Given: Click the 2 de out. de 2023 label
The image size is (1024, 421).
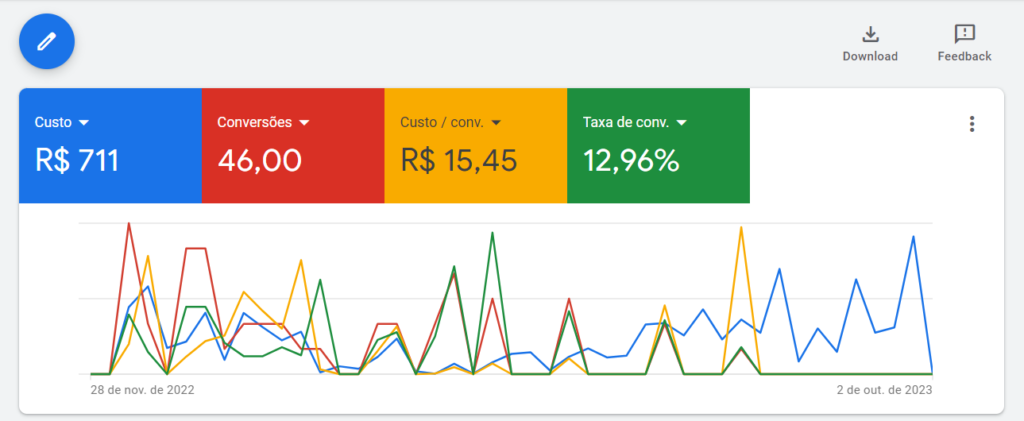Looking at the screenshot, I should click(x=885, y=390).
